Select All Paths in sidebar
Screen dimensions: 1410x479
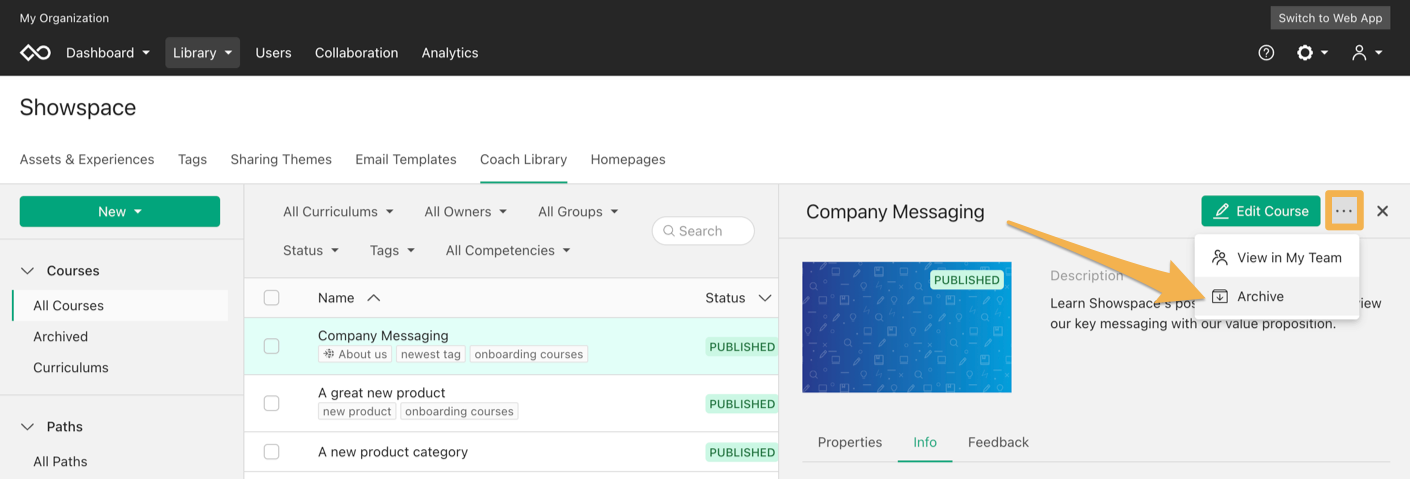(60, 462)
